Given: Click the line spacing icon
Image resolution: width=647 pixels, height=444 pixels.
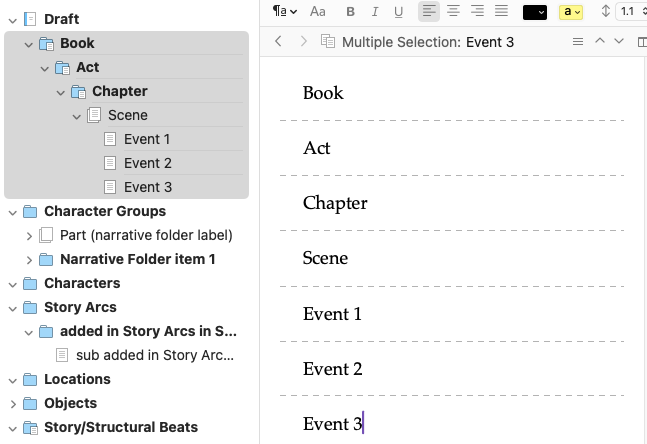Looking at the screenshot, I should [x=606, y=12].
